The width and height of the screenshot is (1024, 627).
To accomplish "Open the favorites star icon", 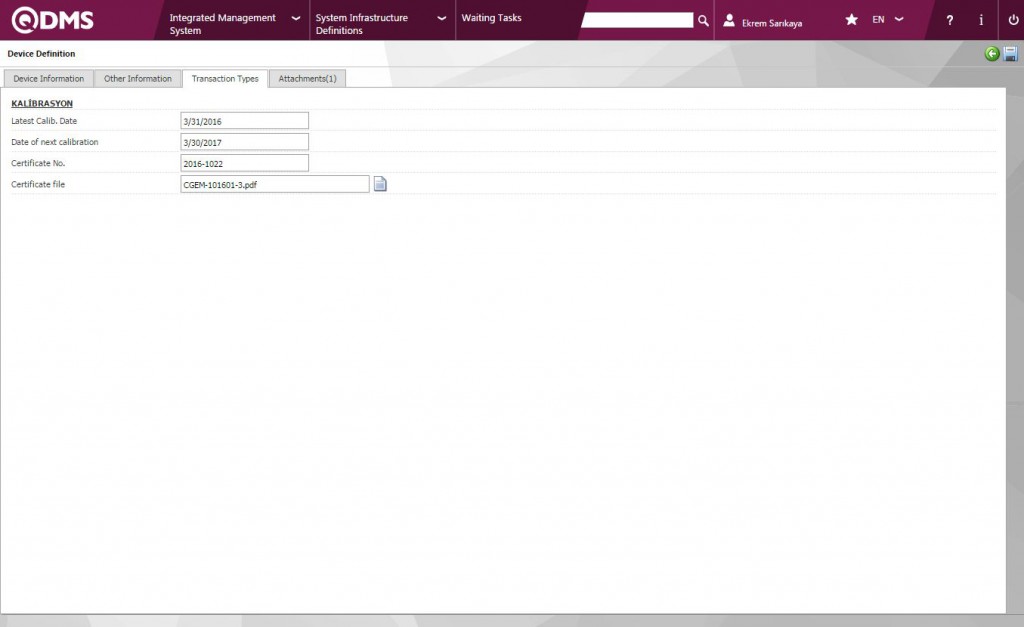I will [x=851, y=20].
